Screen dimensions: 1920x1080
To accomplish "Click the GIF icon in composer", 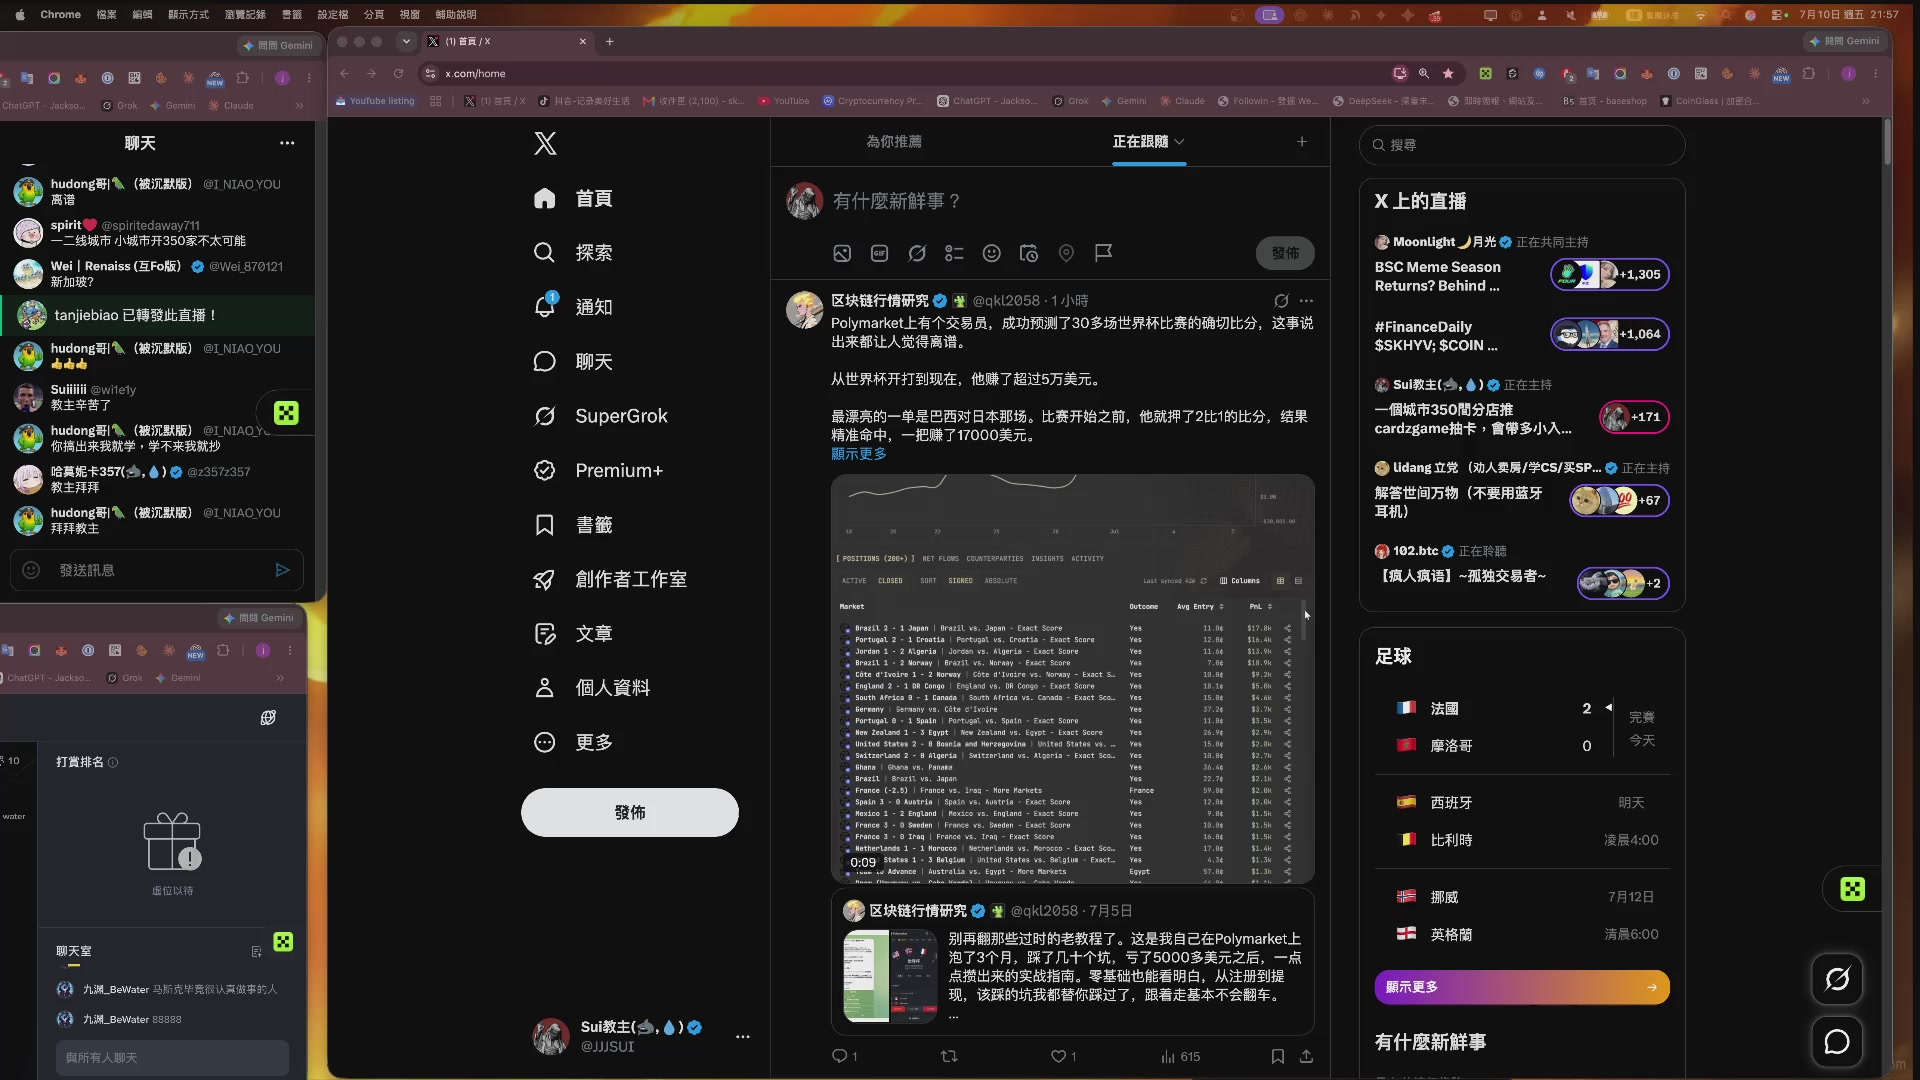I will [x=880, y=253].
